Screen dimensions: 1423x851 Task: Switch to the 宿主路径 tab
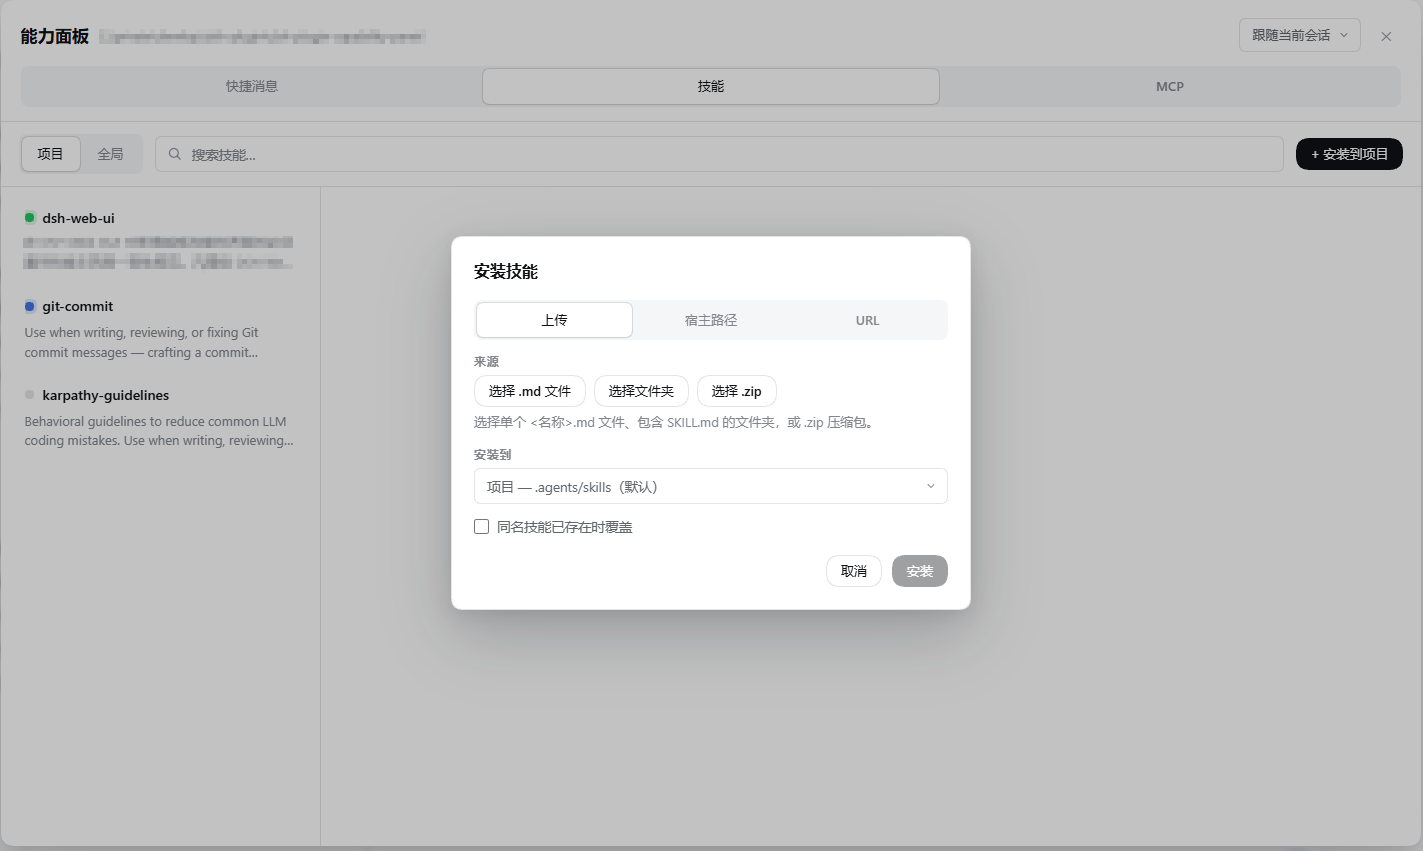click(711, 320)
